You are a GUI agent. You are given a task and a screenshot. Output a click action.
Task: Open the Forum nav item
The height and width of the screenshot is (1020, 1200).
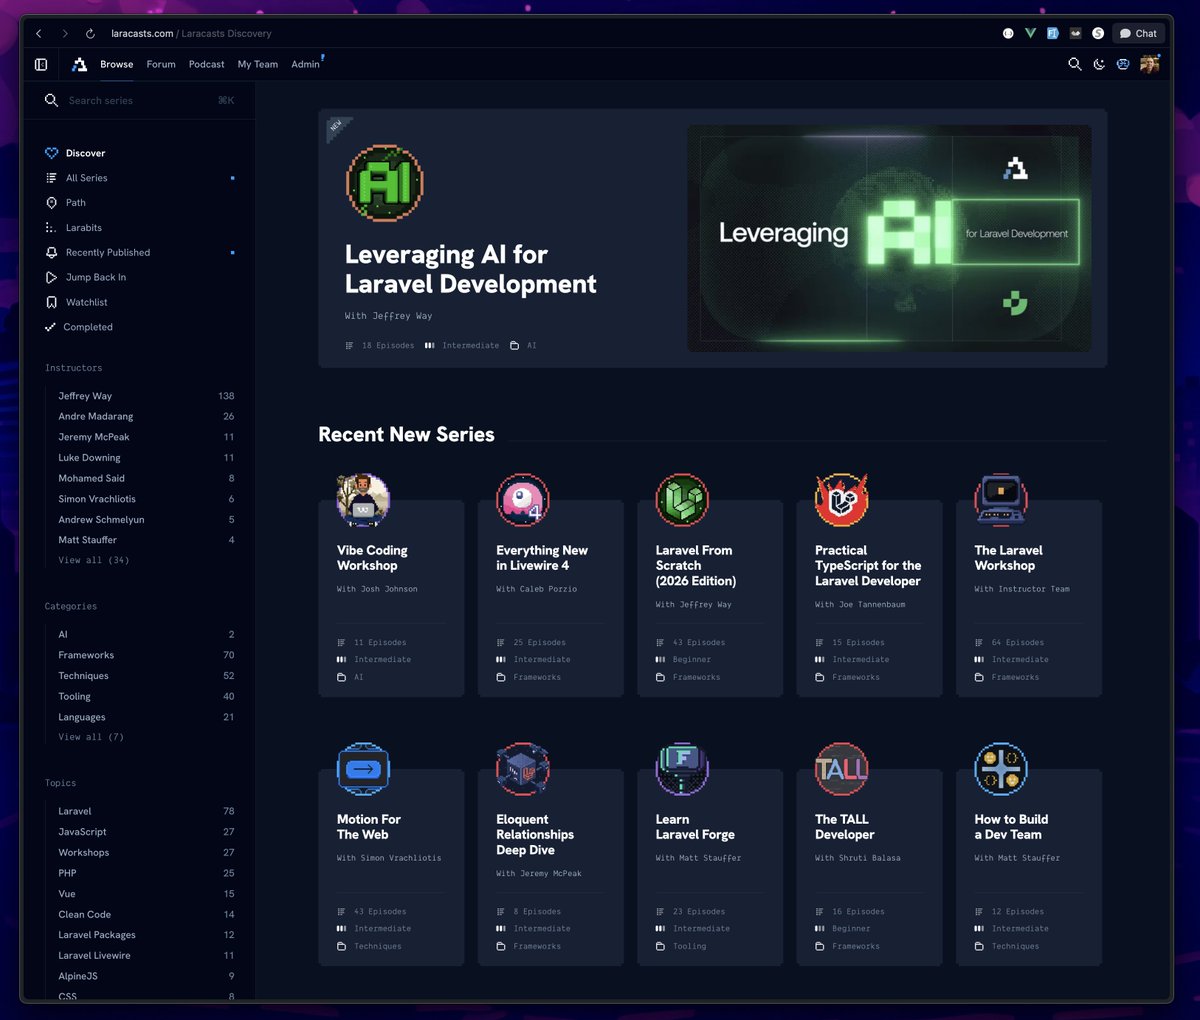point(161,64)
